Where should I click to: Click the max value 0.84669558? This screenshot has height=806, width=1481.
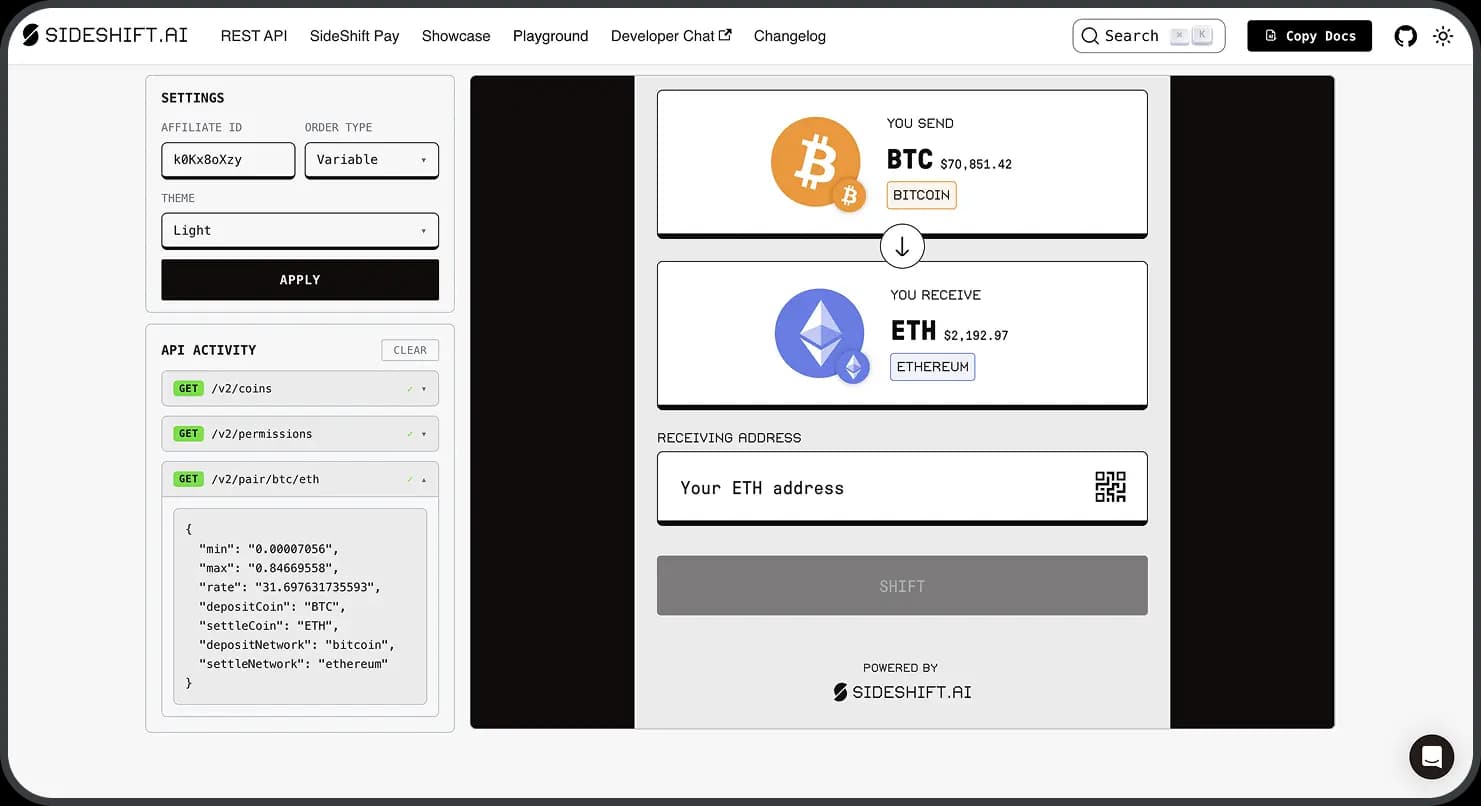tap(294, 568)
